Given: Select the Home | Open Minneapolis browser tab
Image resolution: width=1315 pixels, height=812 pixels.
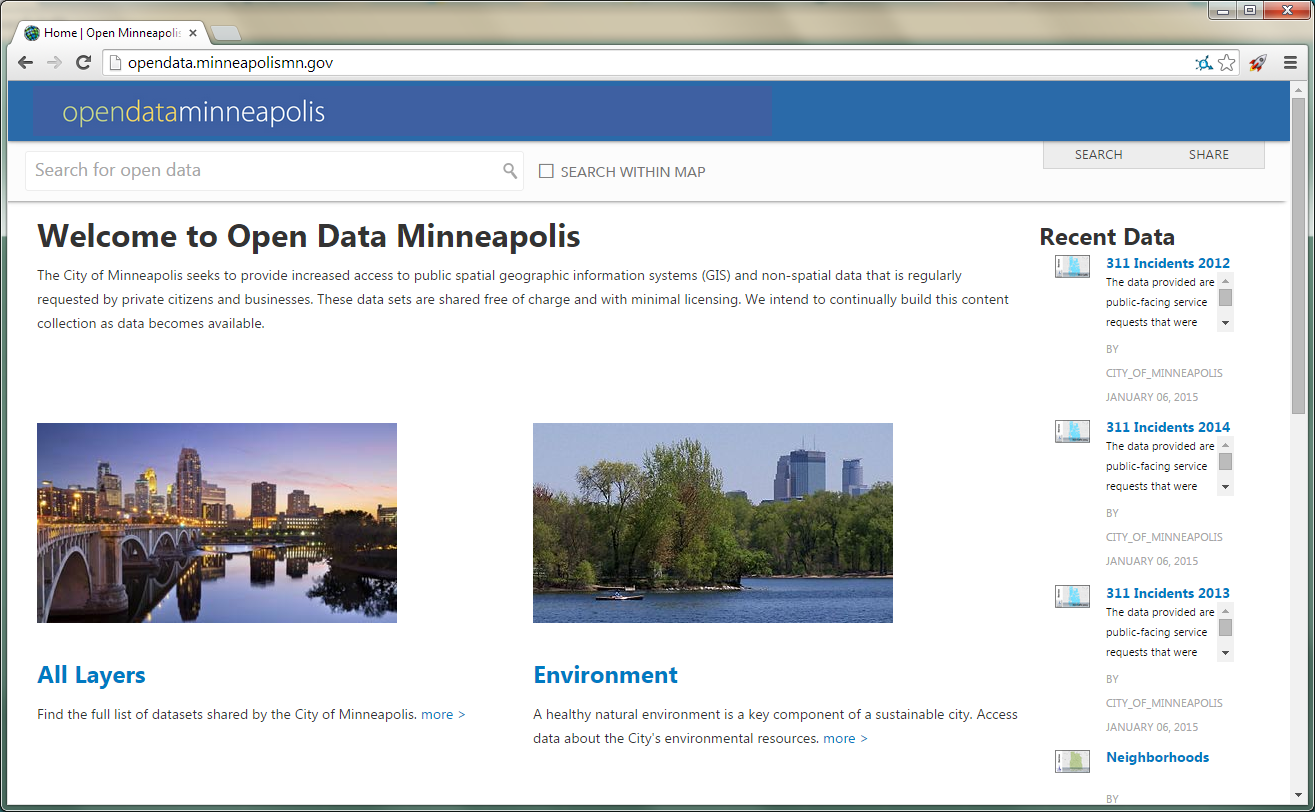Looking at the screenshot, I should click(x=111, y=33).
